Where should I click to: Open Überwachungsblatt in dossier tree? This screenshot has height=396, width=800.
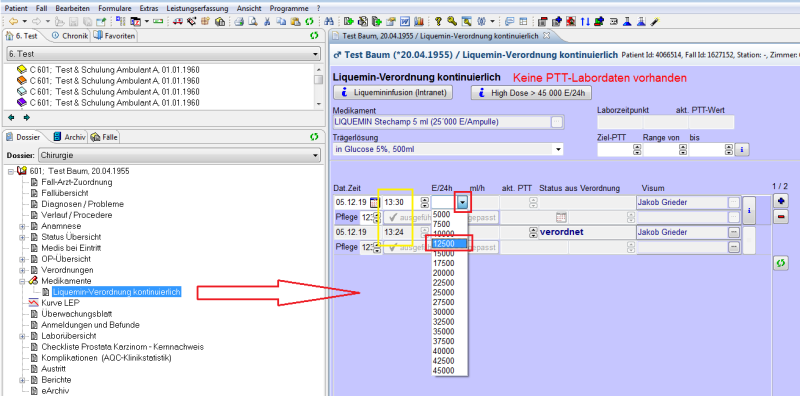point(77,314)
